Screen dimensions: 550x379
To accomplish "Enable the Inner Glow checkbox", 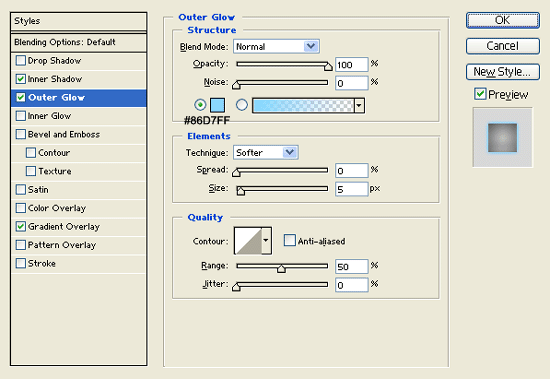I will coord(21,116).
